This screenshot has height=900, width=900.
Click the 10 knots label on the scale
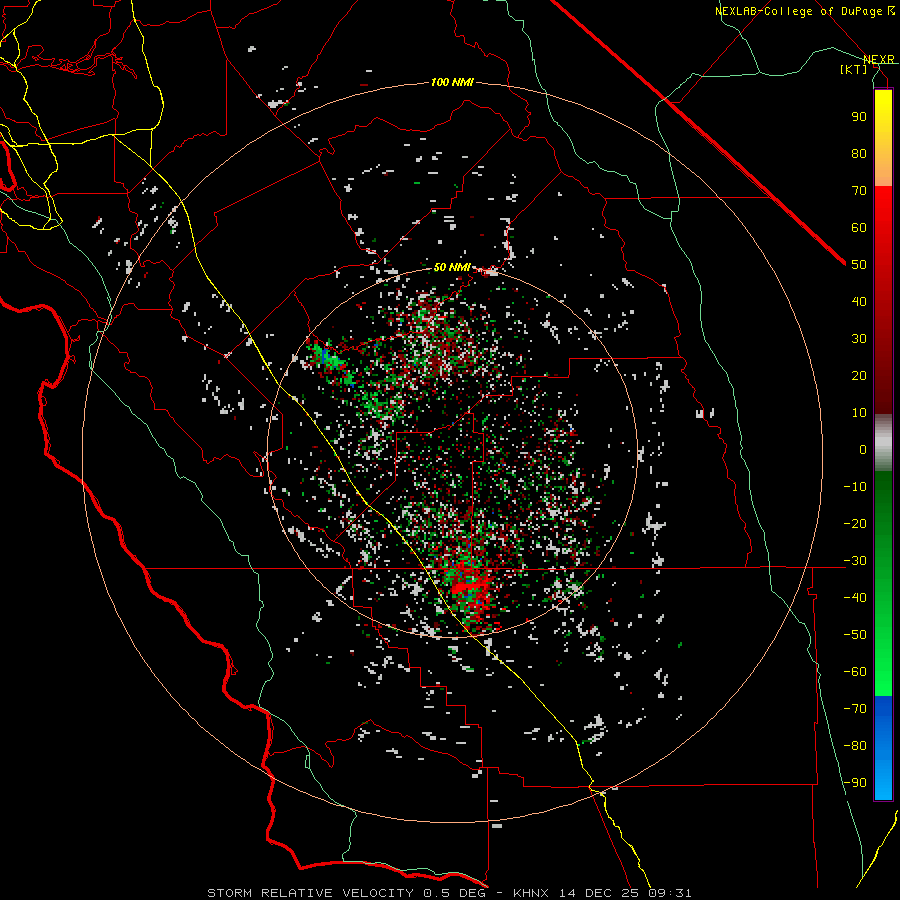pos(859,413)
